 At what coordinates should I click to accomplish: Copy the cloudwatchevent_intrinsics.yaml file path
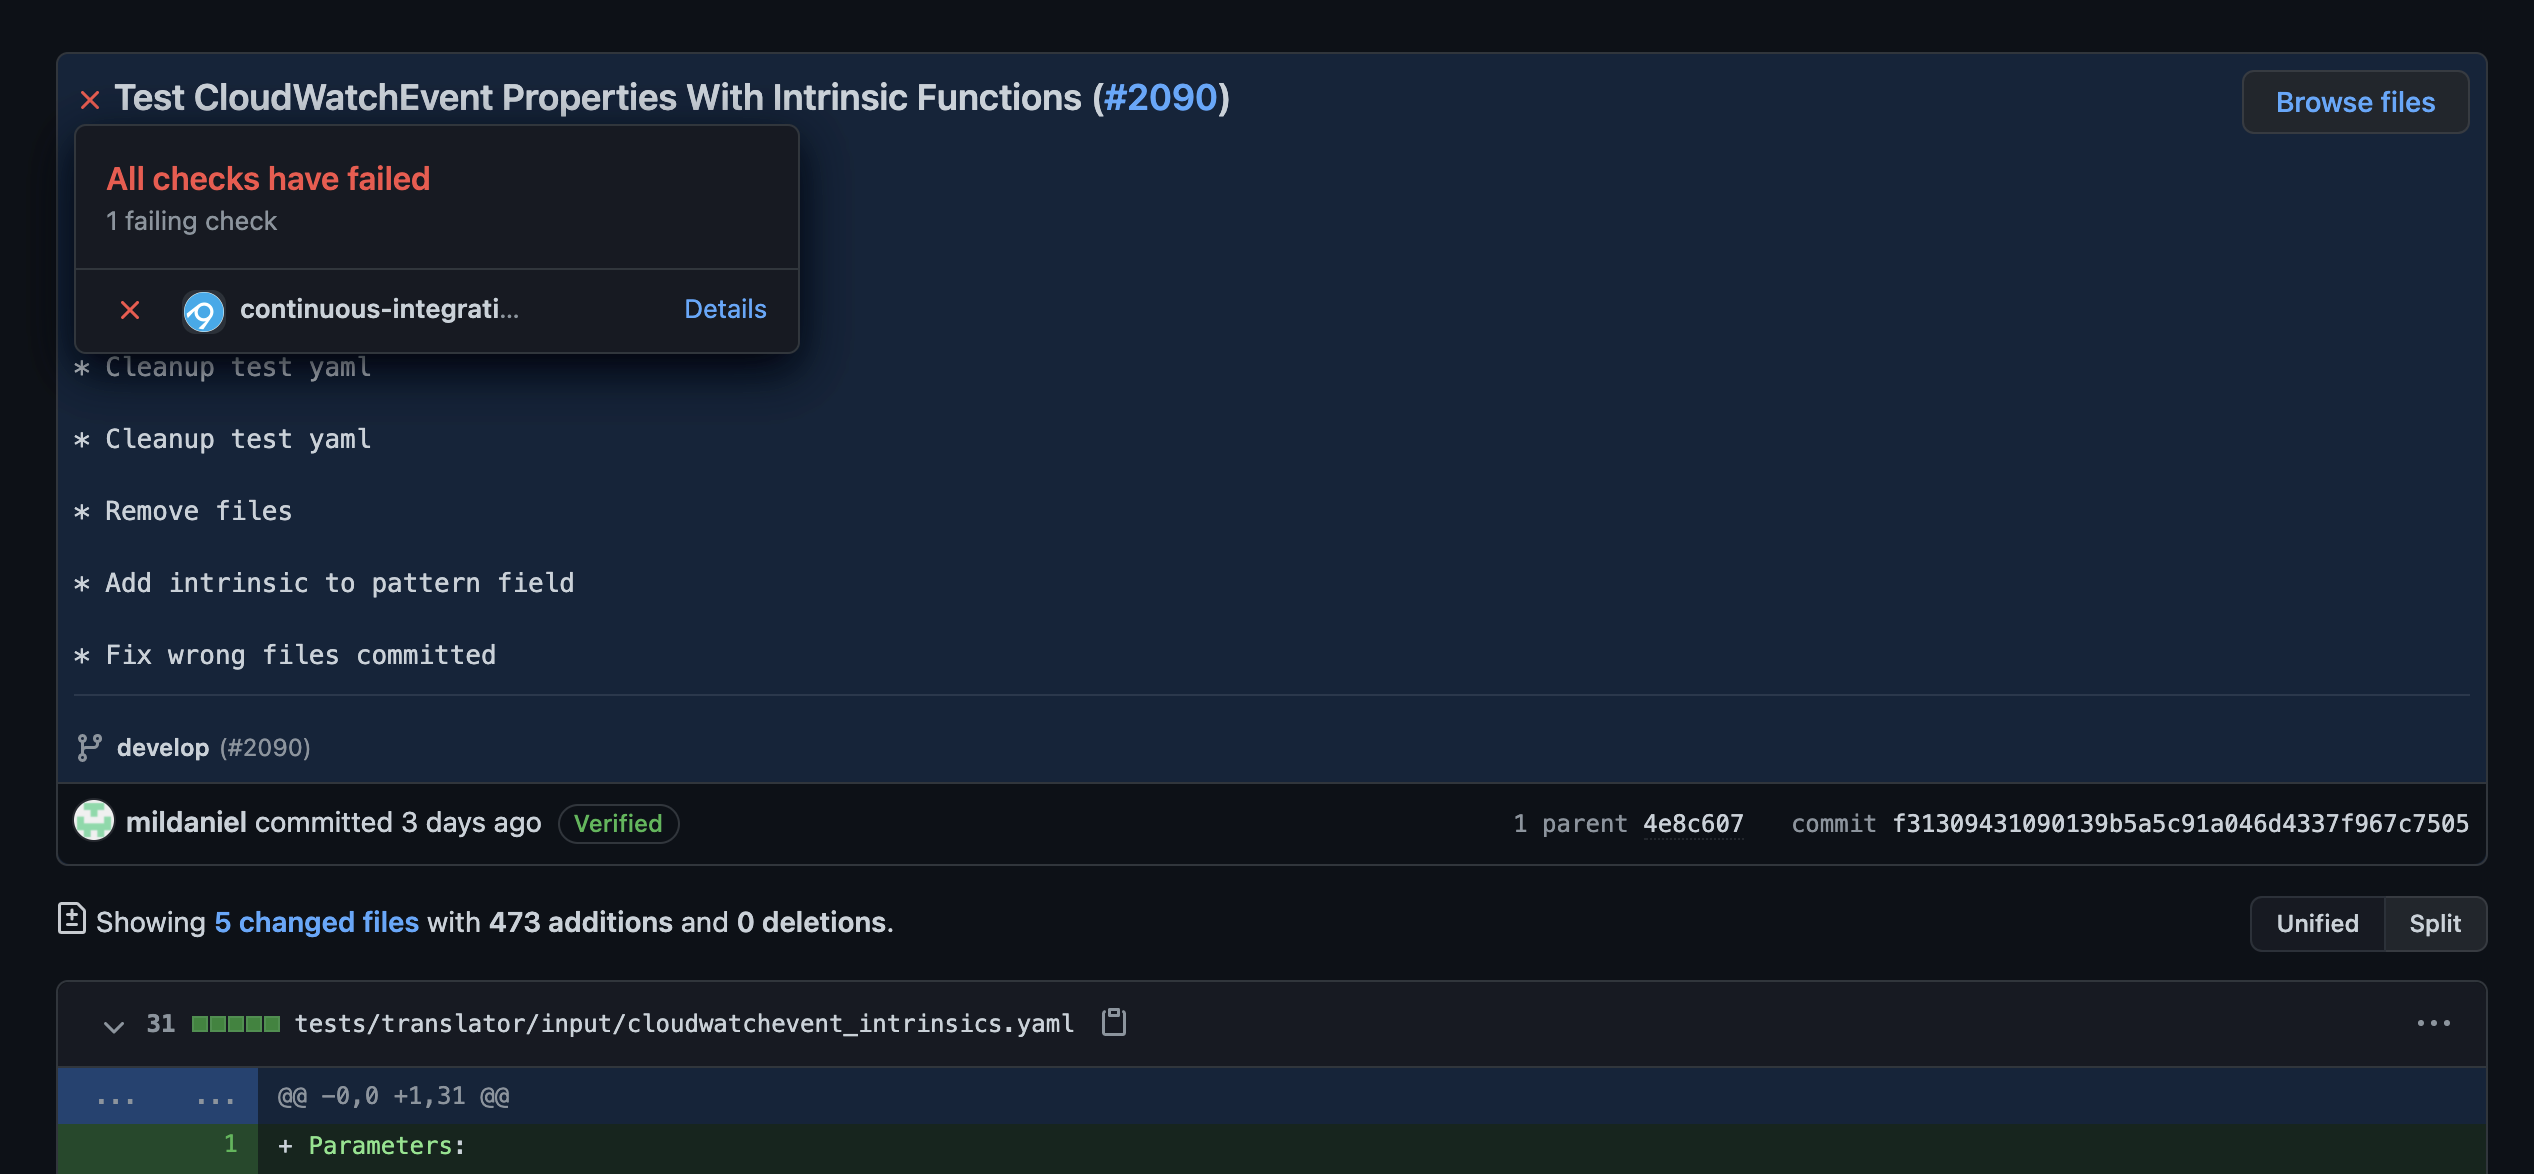[1113, 1022]
